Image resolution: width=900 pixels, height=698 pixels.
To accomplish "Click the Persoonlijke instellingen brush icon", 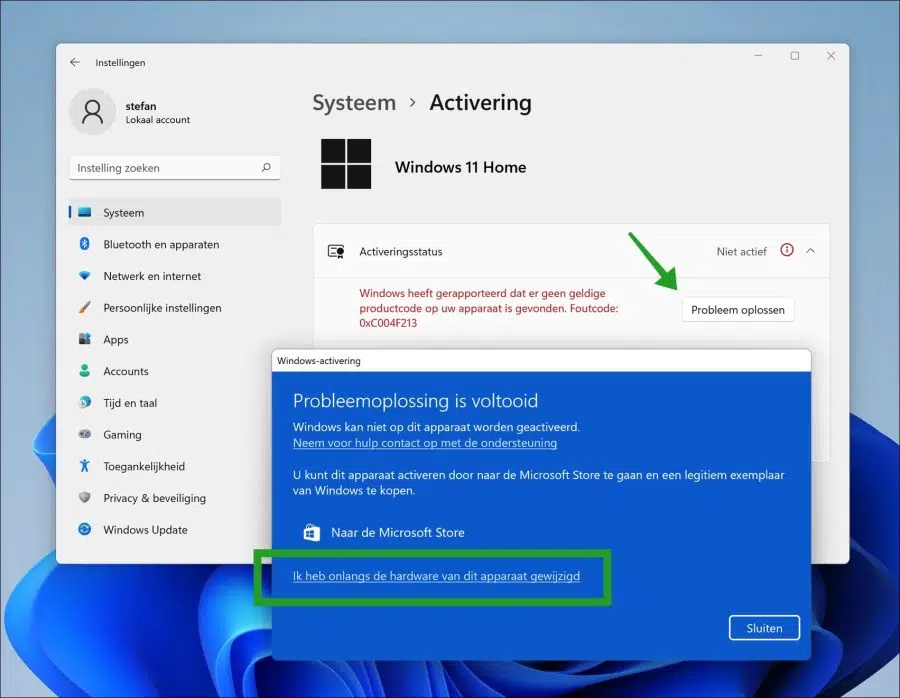I will (84, 308).
